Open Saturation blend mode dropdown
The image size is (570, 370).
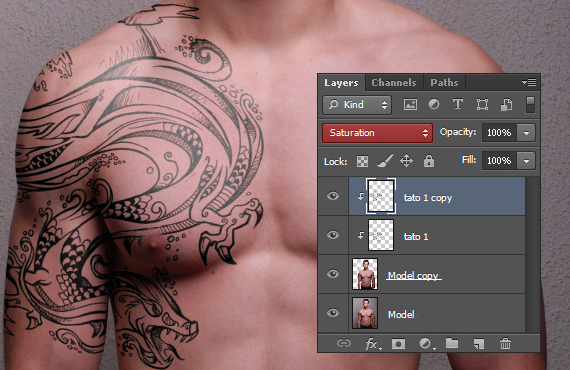click(x=377, y=133)
